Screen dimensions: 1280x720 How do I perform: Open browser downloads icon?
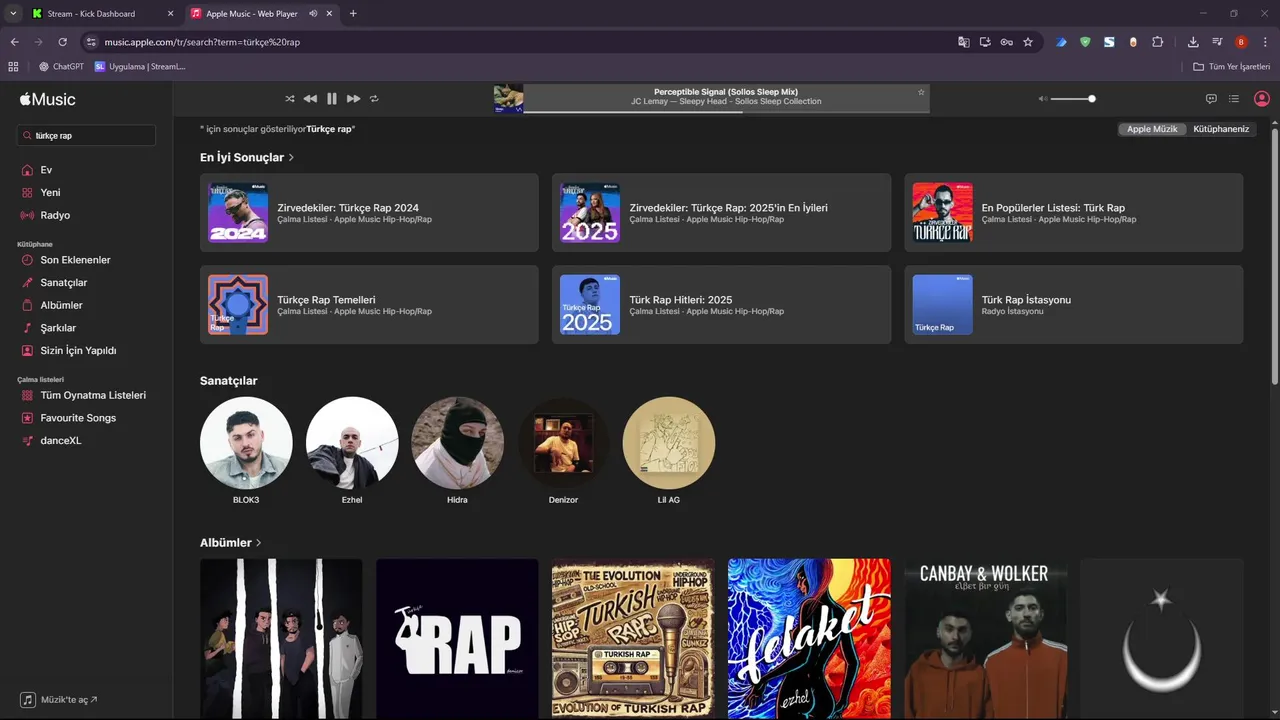pyautogui.click(x=1193, y=42)
